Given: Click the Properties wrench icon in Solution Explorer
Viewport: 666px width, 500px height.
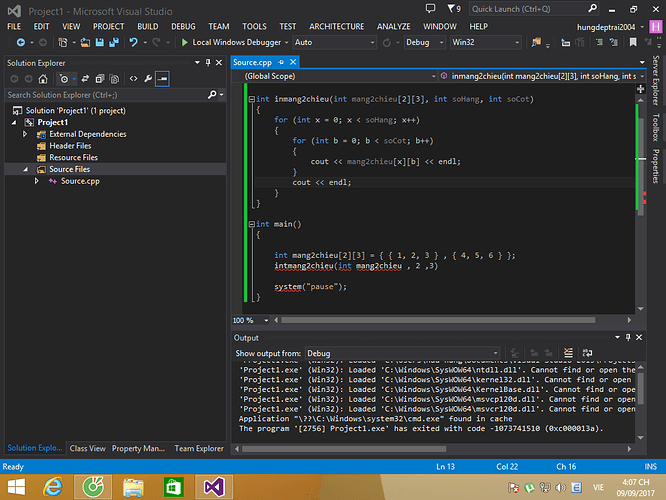Looking at the screenshot, I should click(x=148, y=78).
